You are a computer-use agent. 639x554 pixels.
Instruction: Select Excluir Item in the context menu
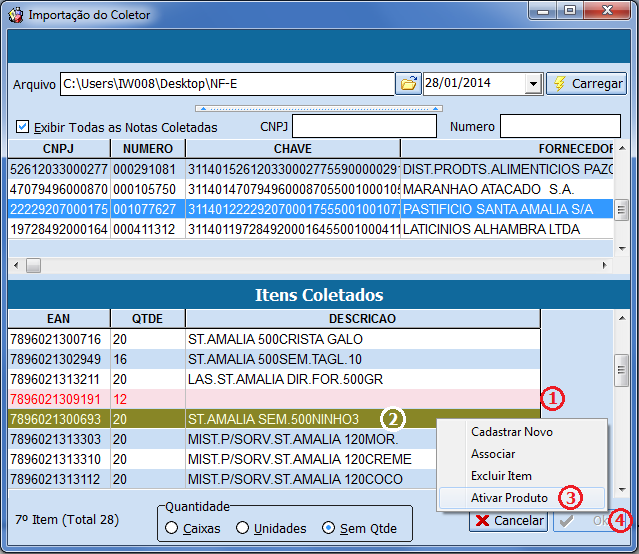(x=501, y=476)
